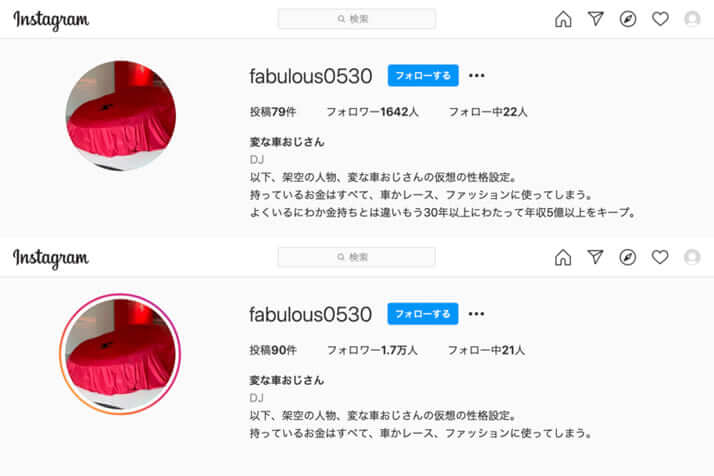Click the Home icon in the lower Instagram header
The width and height of the screenshot is (714, 476).
tap(563, 257)
